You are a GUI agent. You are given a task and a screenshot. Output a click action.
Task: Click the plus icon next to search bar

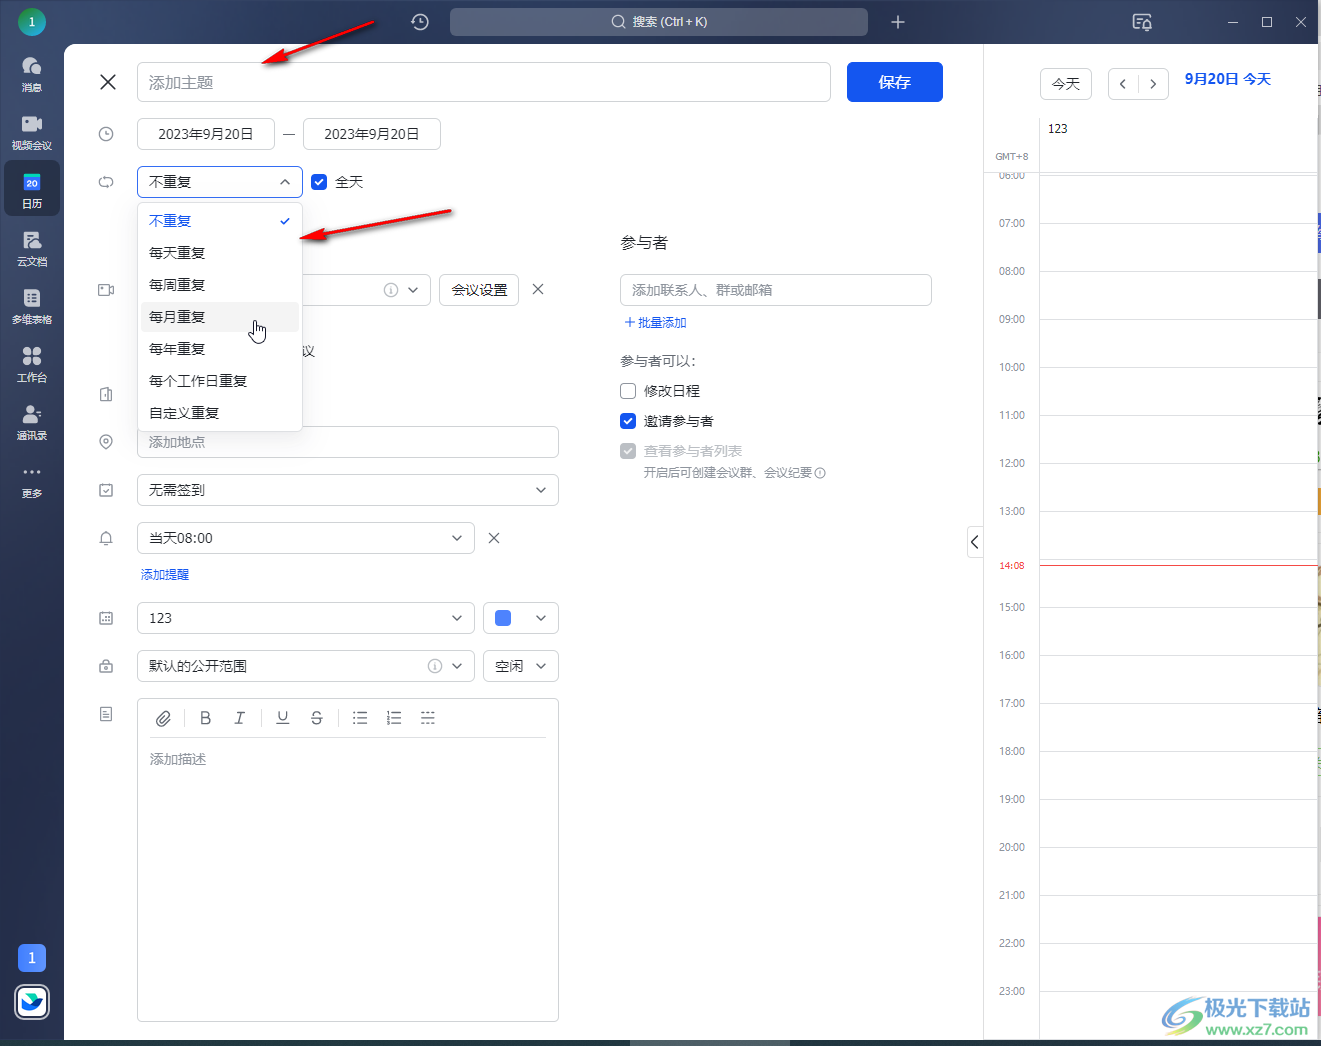coord(898,22)
